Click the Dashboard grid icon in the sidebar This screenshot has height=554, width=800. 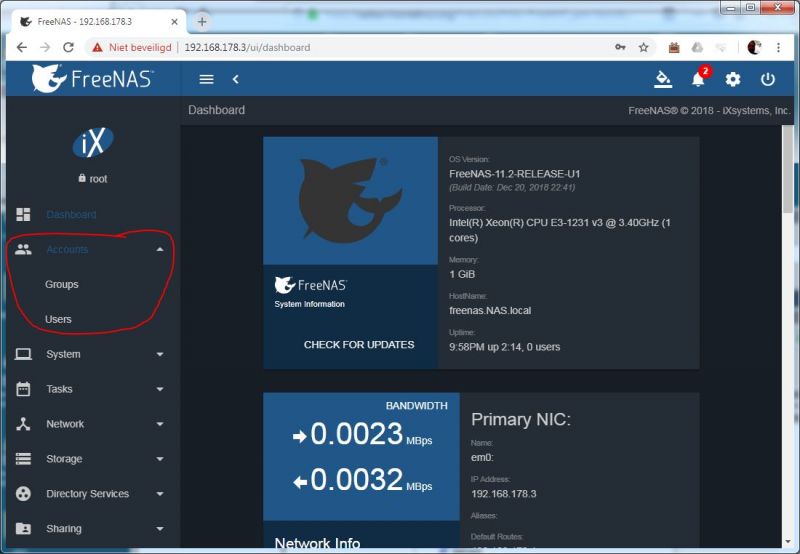[23, 214]
